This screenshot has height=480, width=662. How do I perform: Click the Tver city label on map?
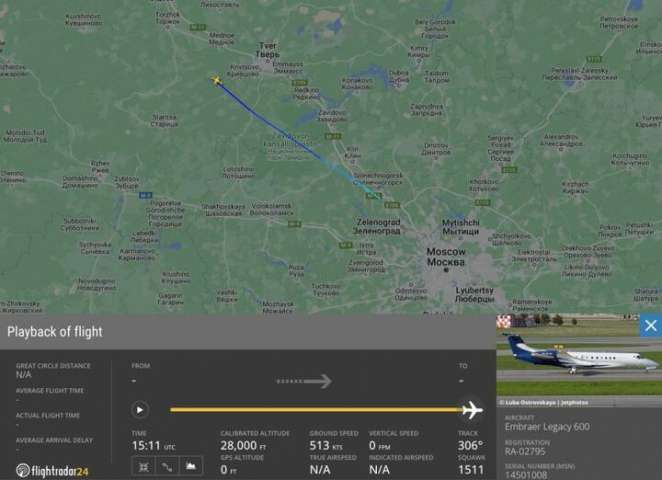[x=267, y=50]
